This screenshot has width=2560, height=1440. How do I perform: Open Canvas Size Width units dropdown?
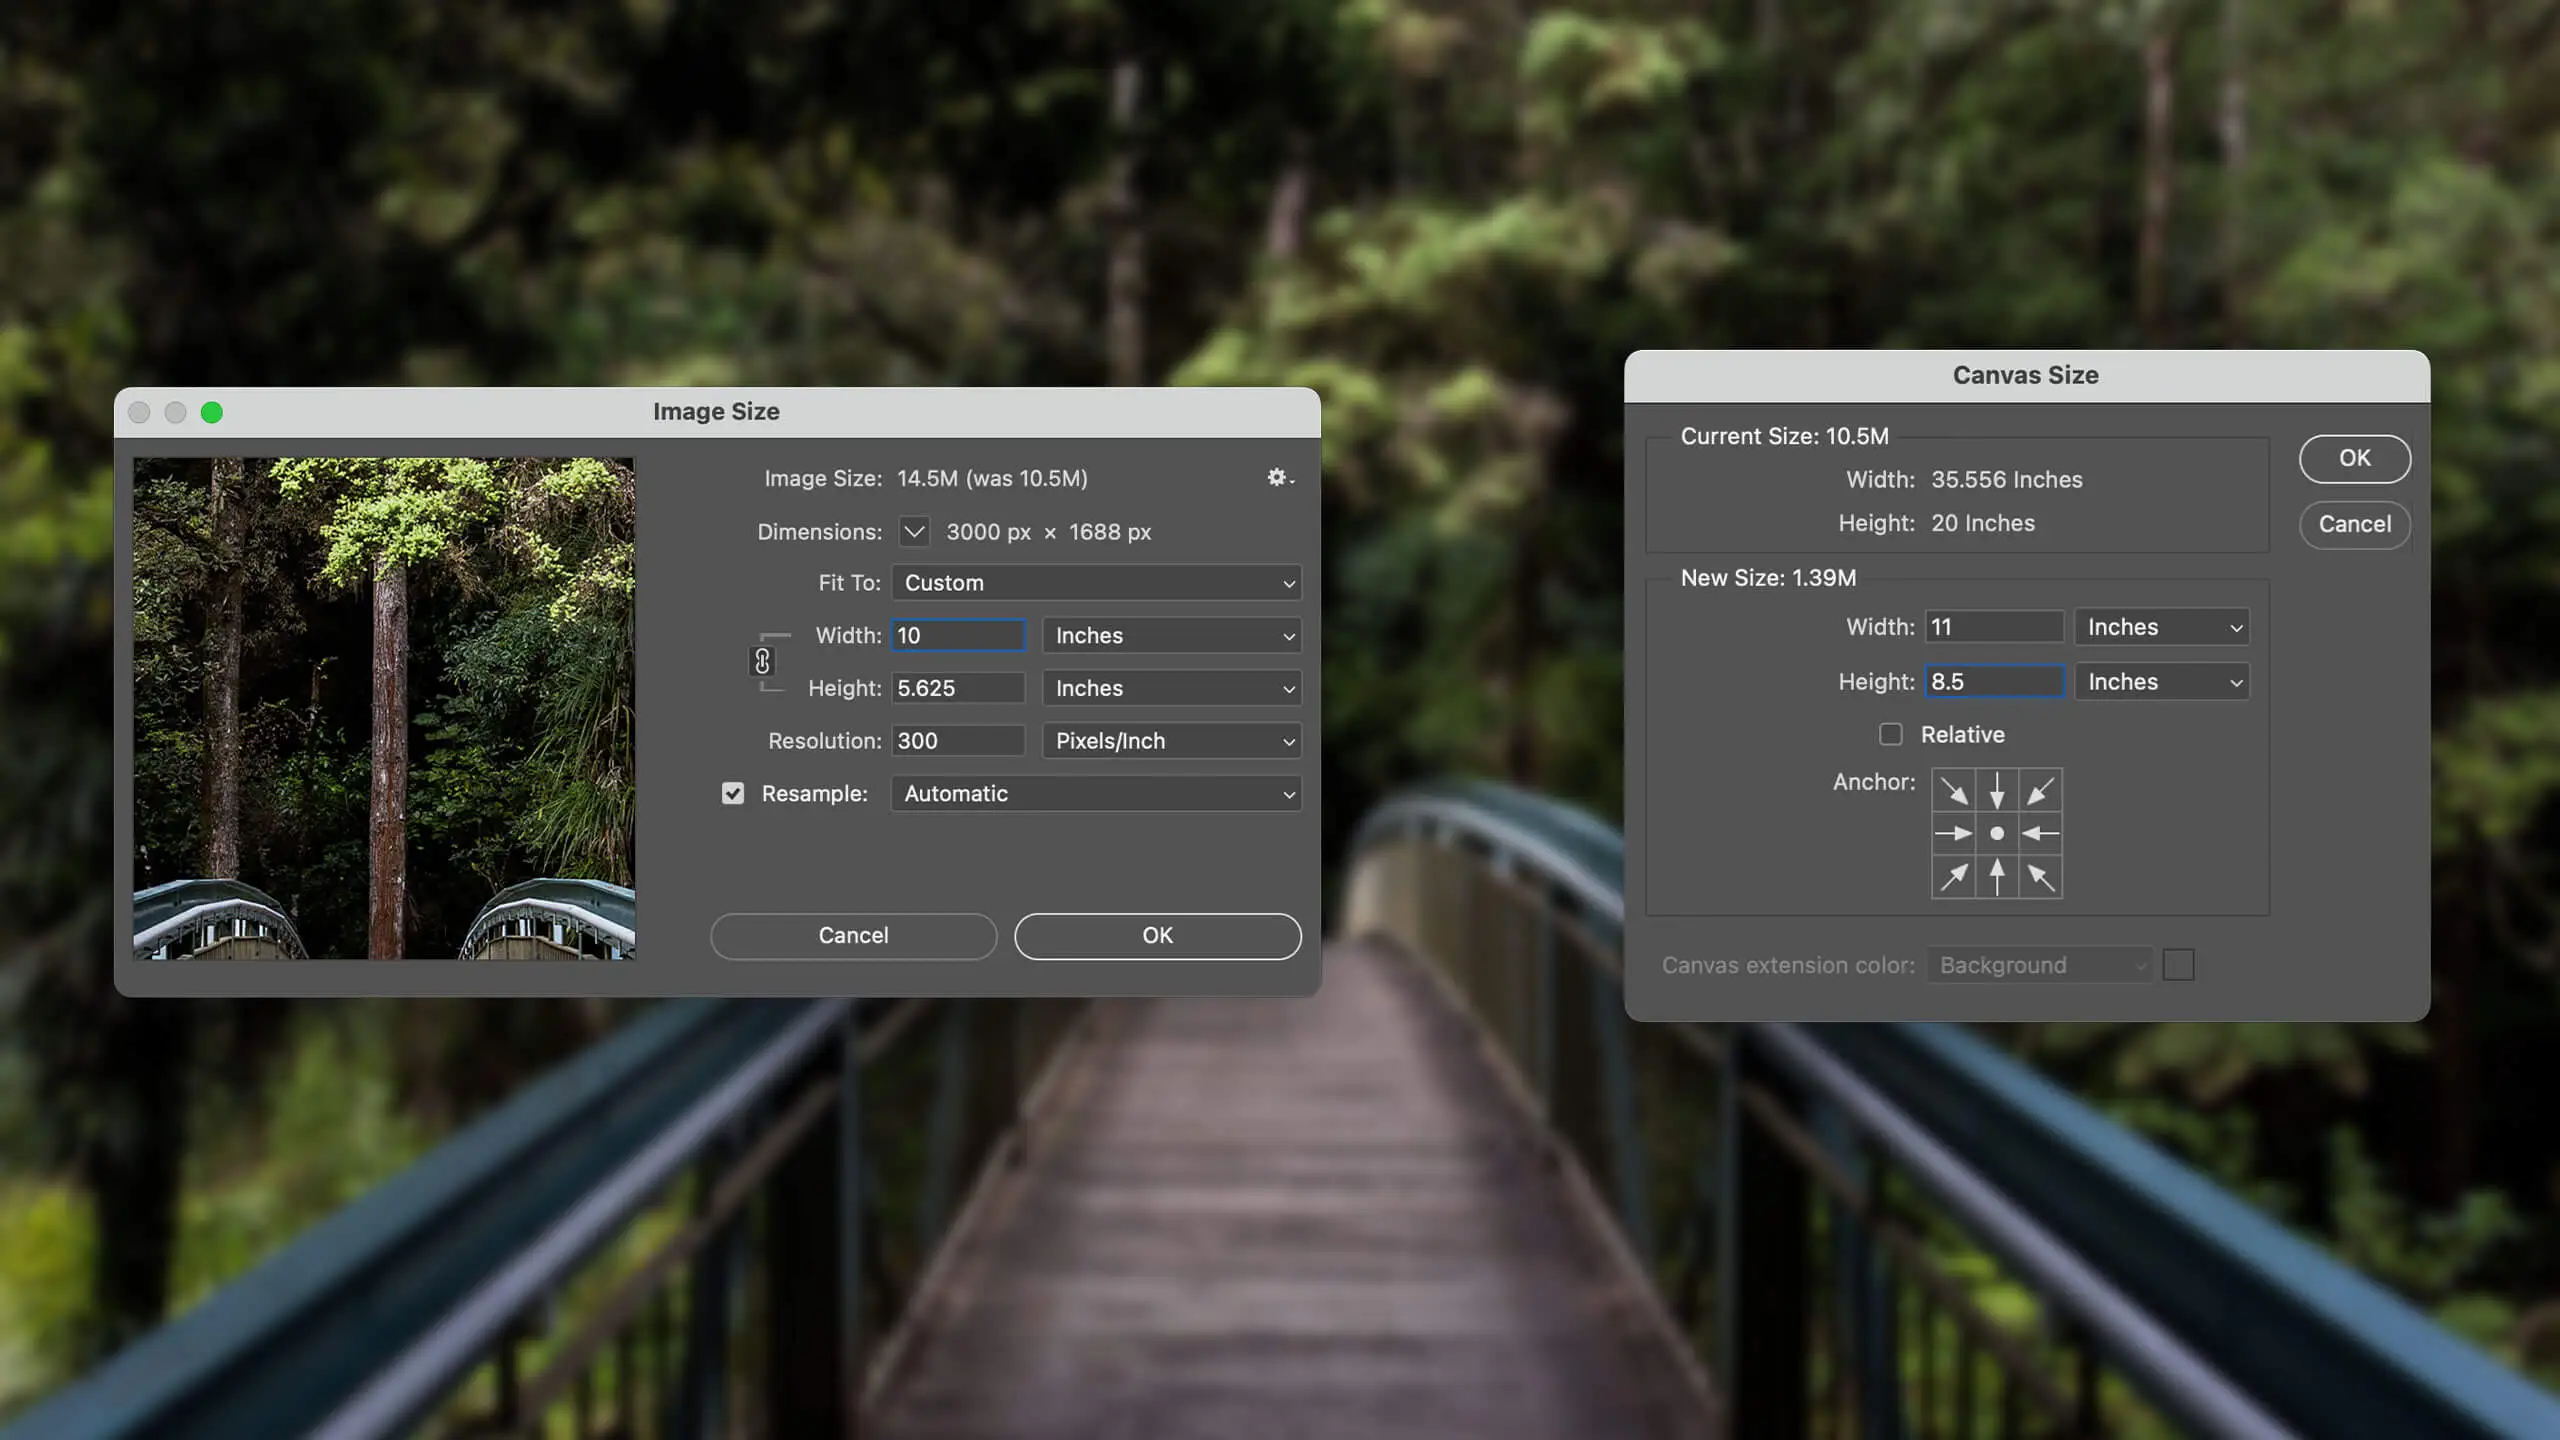point(2162,627)
